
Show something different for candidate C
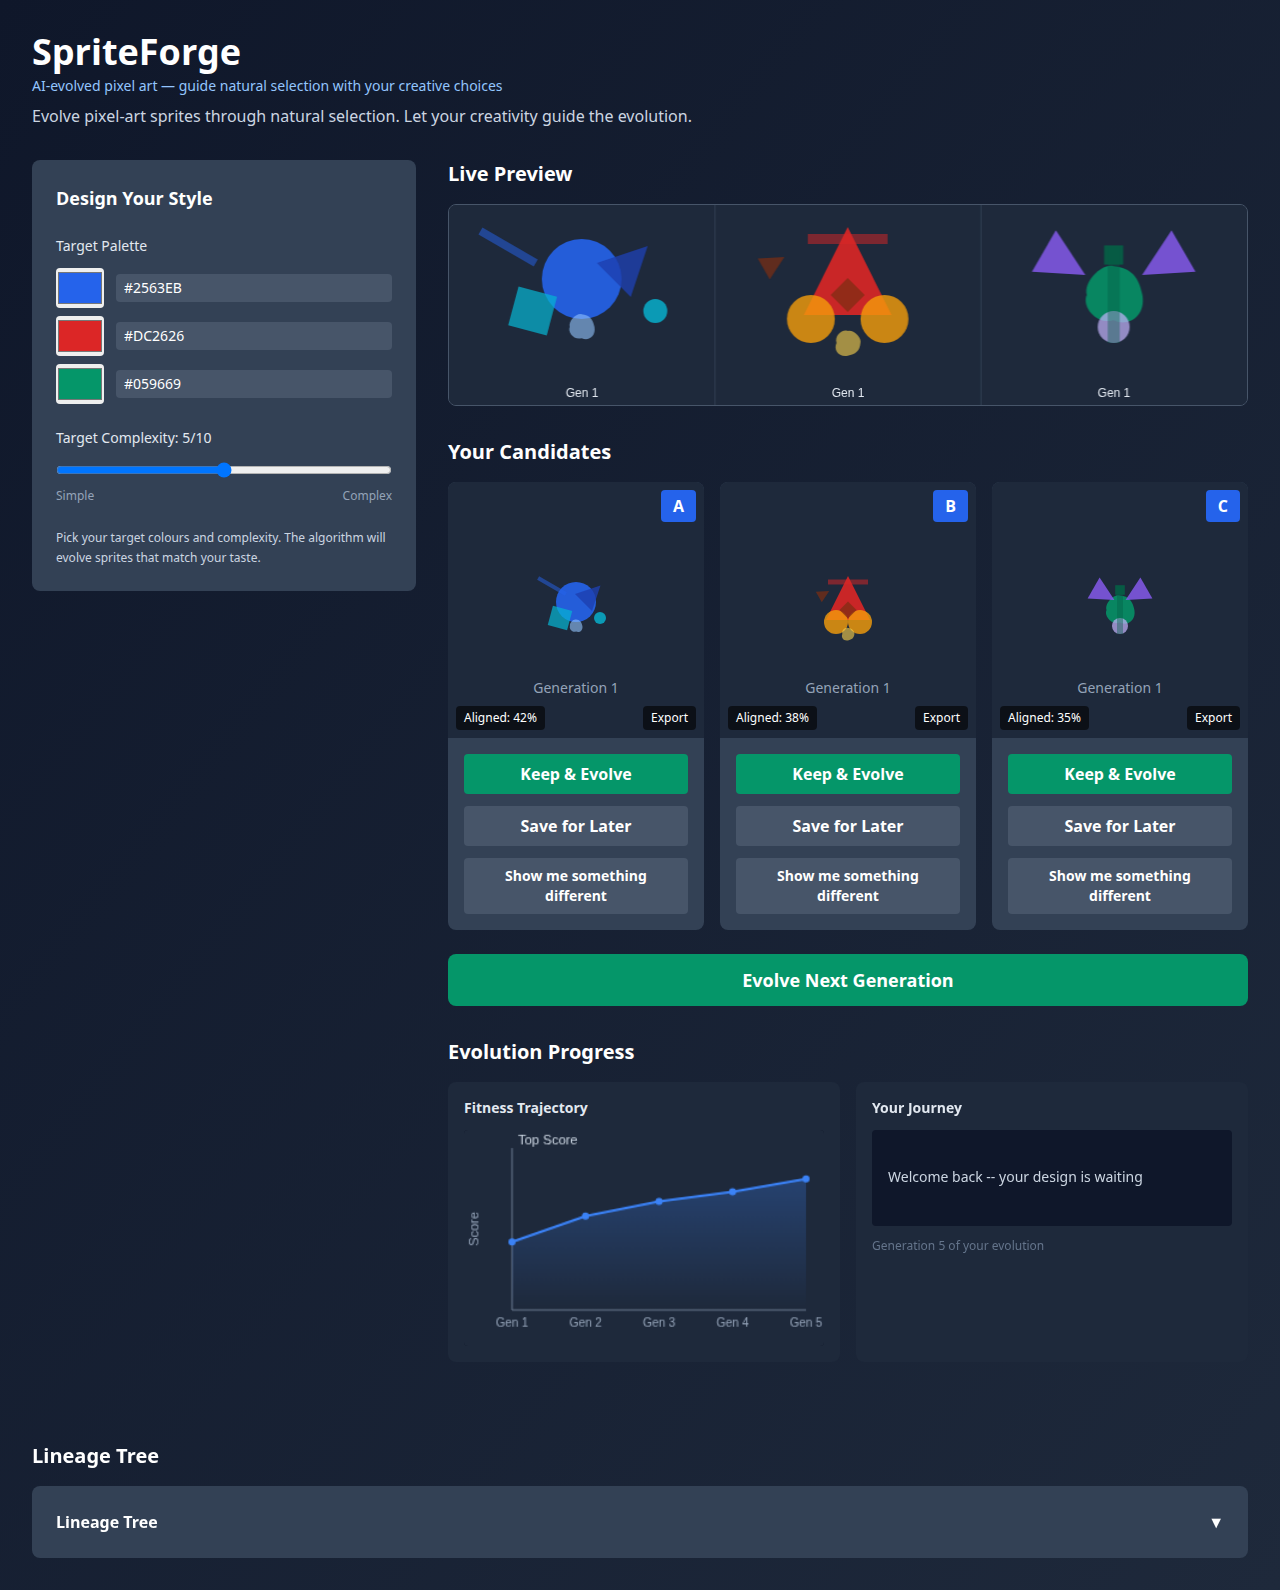[1120, 886]
